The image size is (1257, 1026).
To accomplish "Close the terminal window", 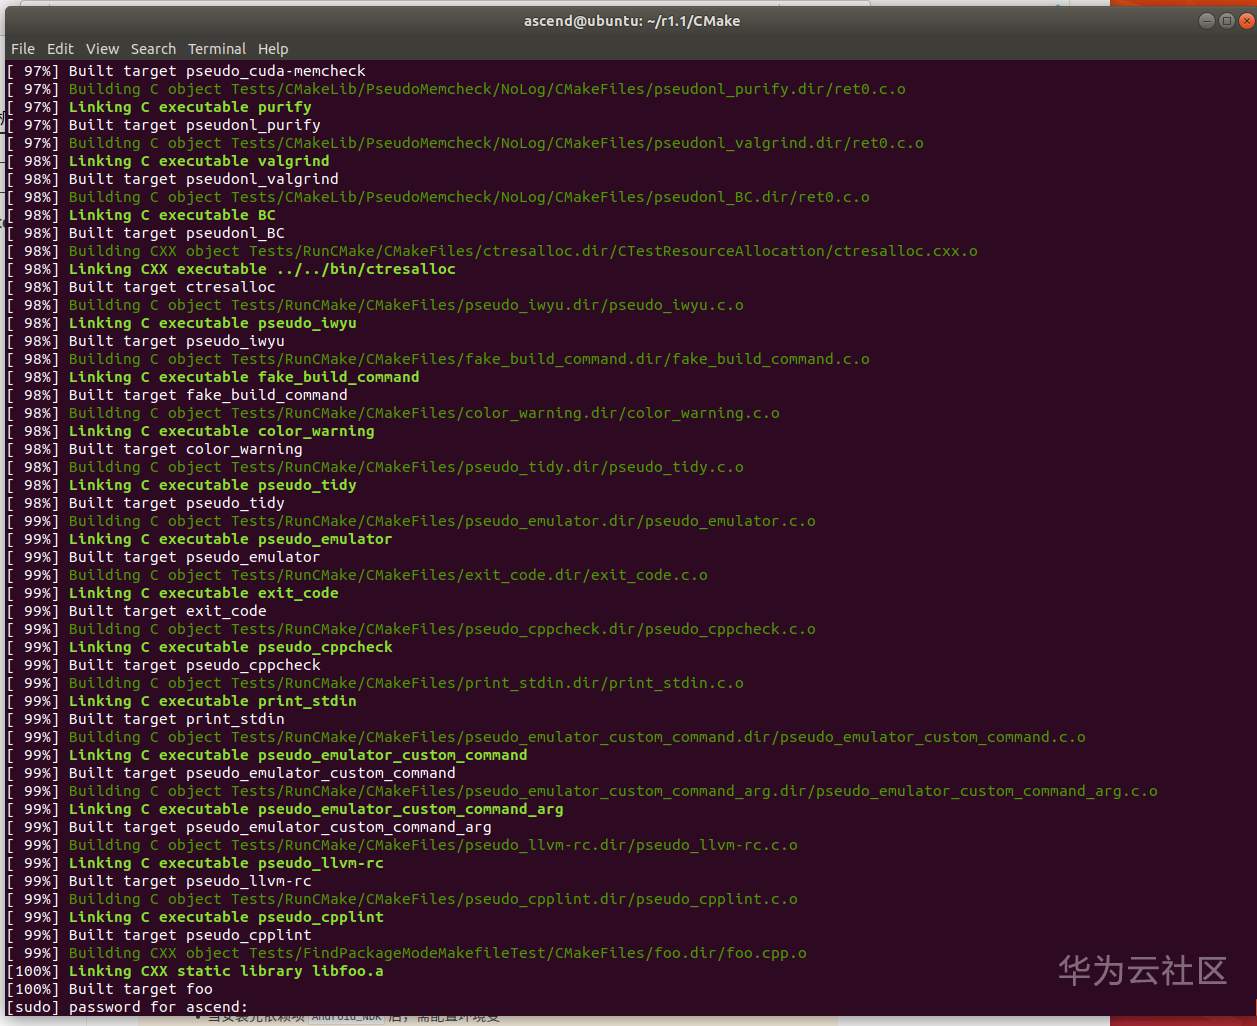I will [x=1245, y=20].
